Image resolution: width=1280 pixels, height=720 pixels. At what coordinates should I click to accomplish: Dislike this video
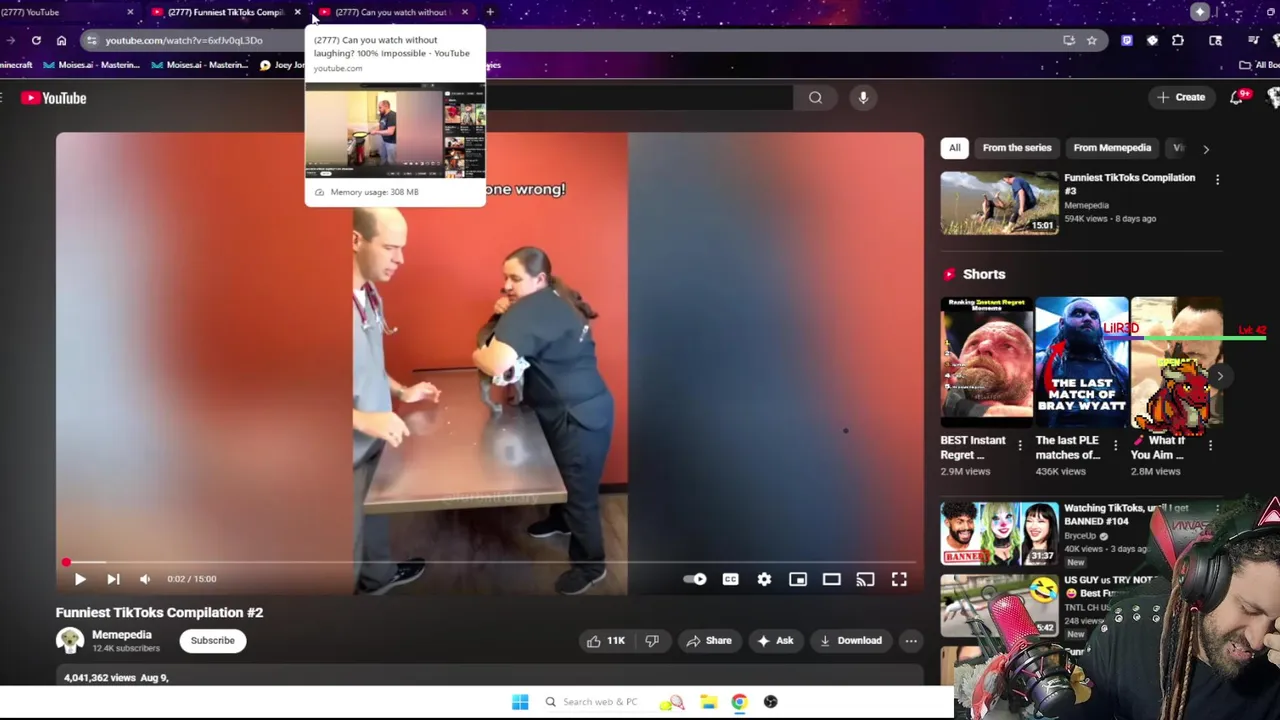pos(652,641)
